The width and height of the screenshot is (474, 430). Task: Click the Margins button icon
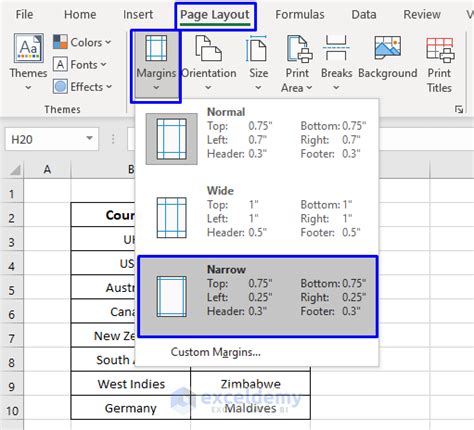point(156,48)
